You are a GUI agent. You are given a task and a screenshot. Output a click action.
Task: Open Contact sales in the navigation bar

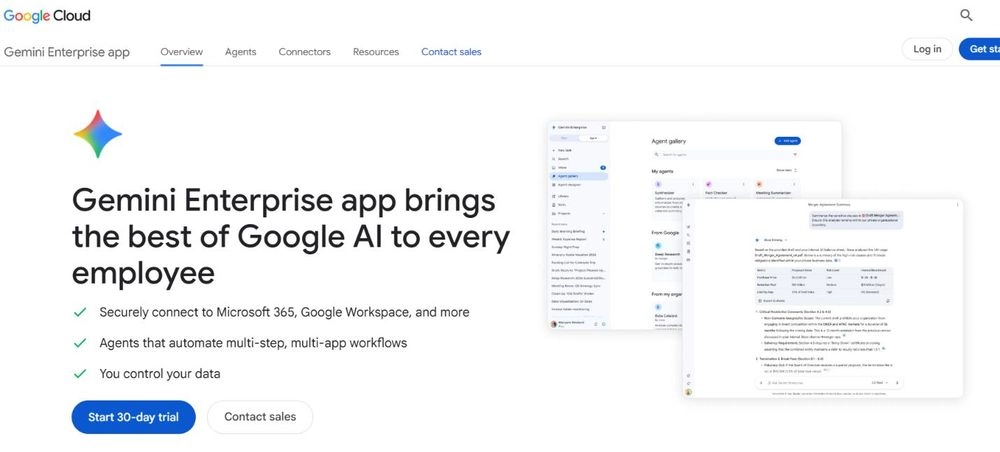pos(452,52)
